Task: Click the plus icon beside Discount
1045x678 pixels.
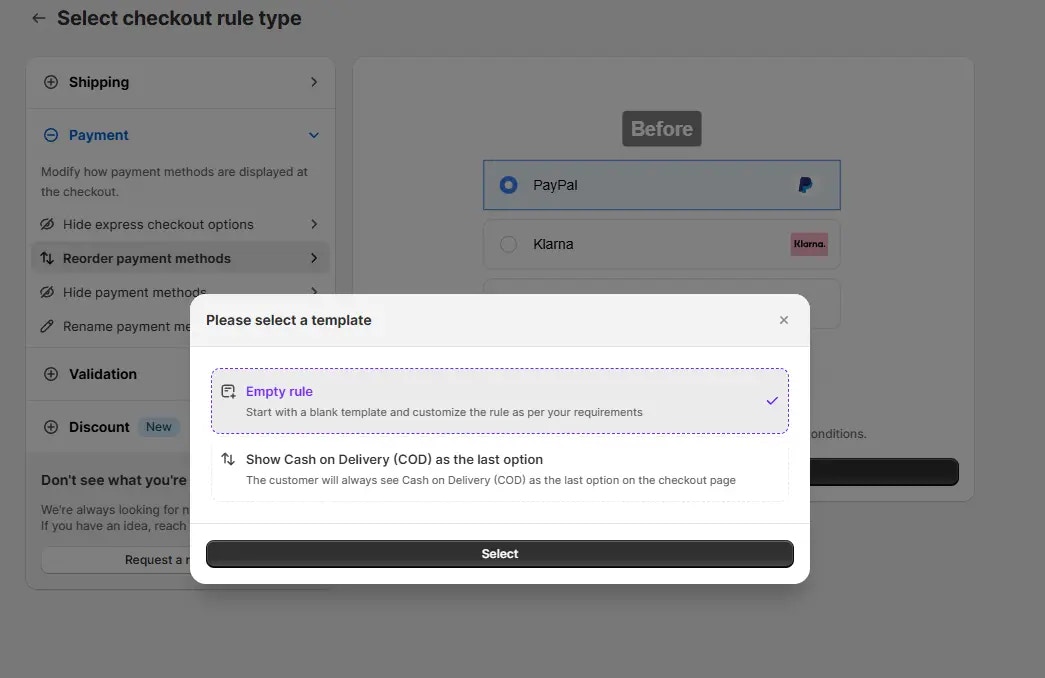Action: coord(51,427)
